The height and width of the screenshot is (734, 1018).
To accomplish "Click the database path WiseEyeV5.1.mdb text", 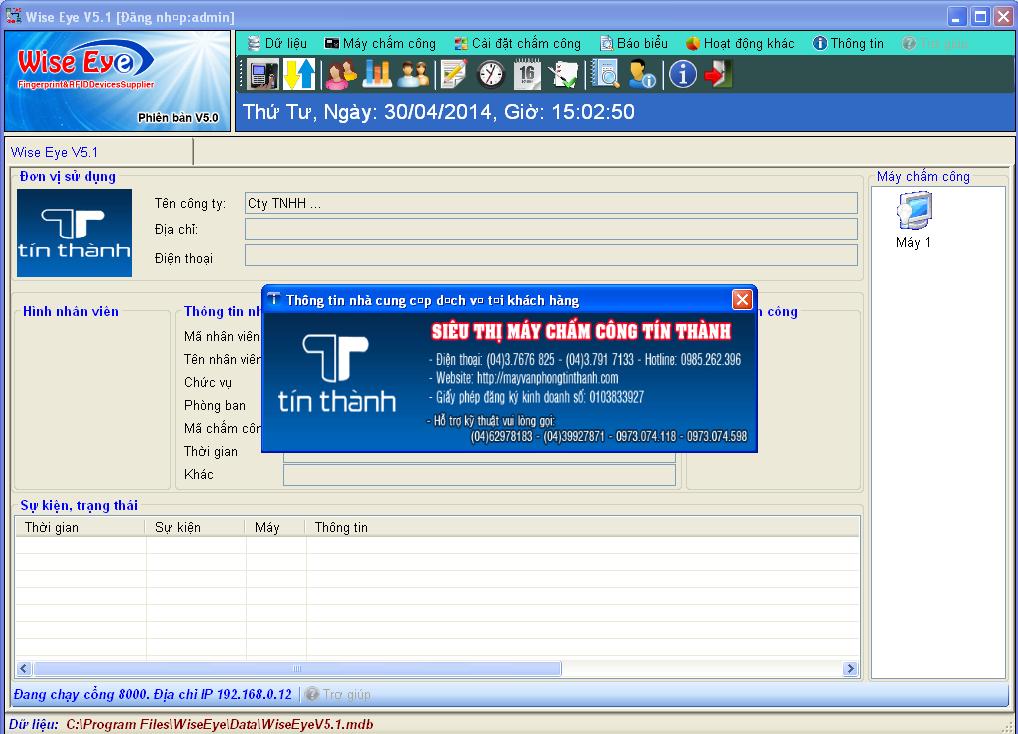I will (219, 724).
